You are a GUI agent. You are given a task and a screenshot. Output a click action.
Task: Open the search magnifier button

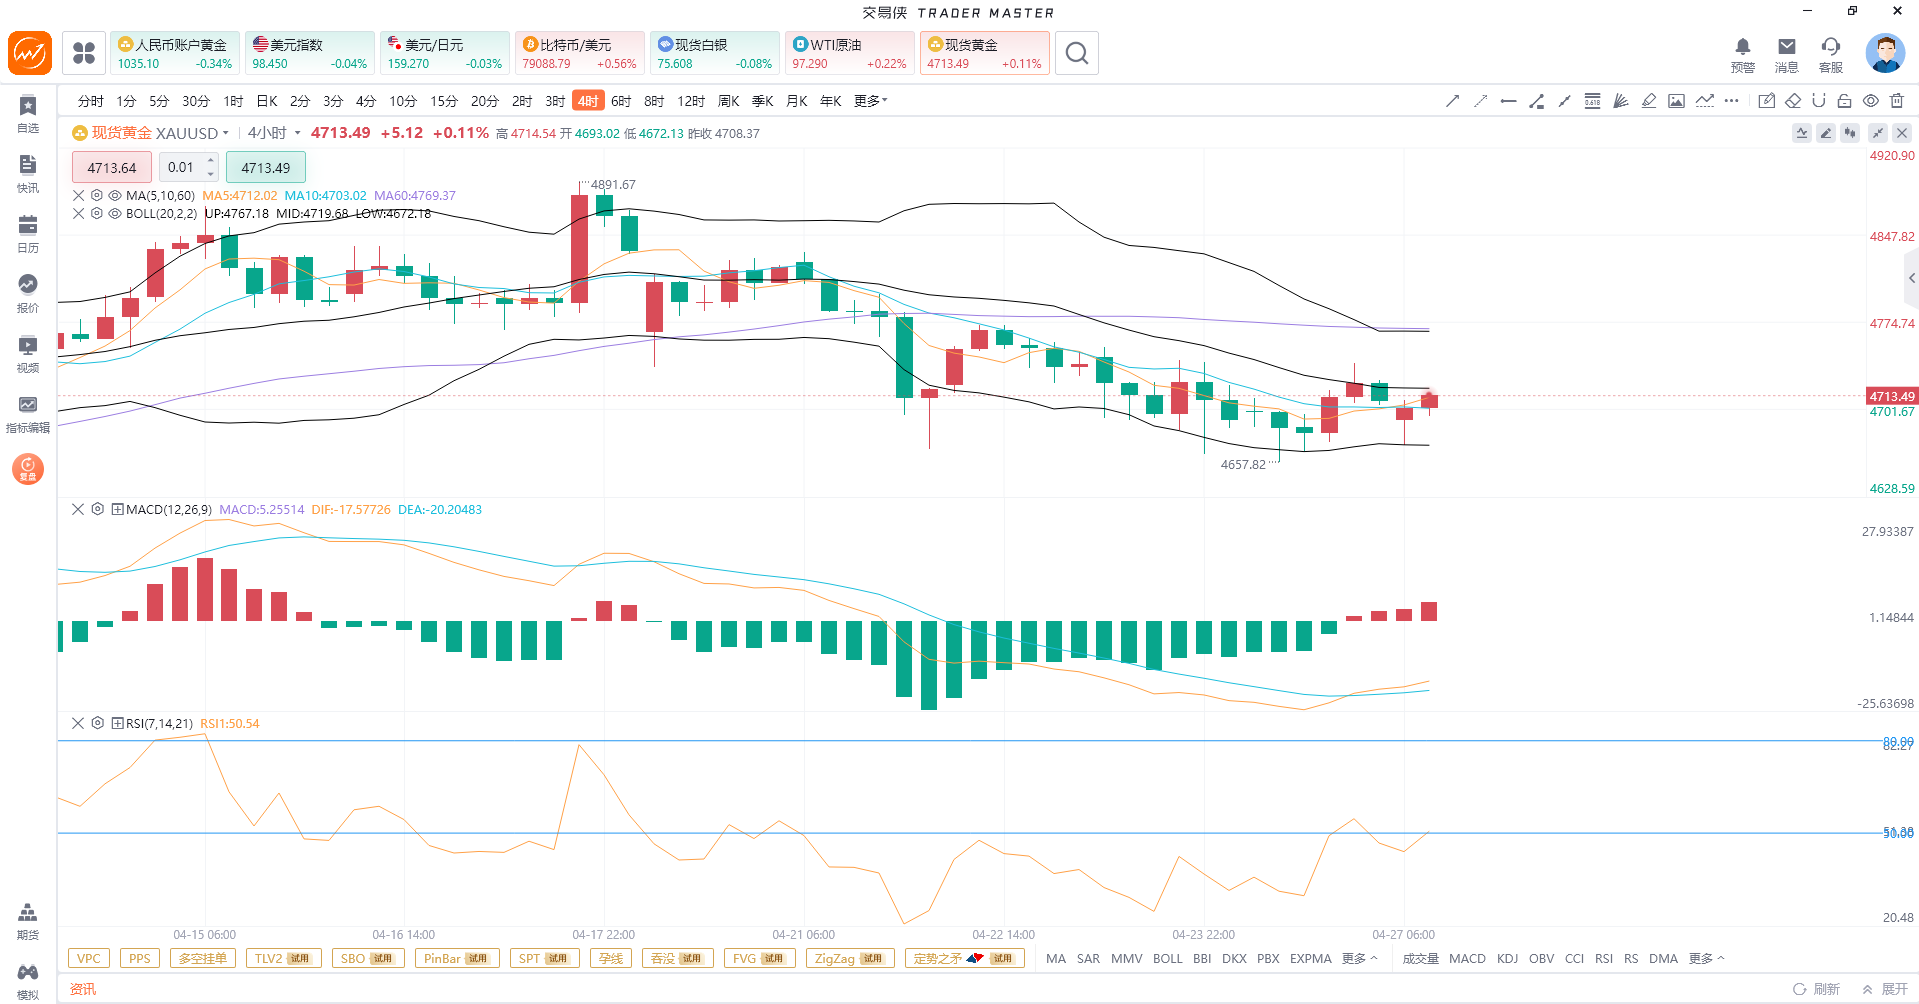click(1076, 53)
